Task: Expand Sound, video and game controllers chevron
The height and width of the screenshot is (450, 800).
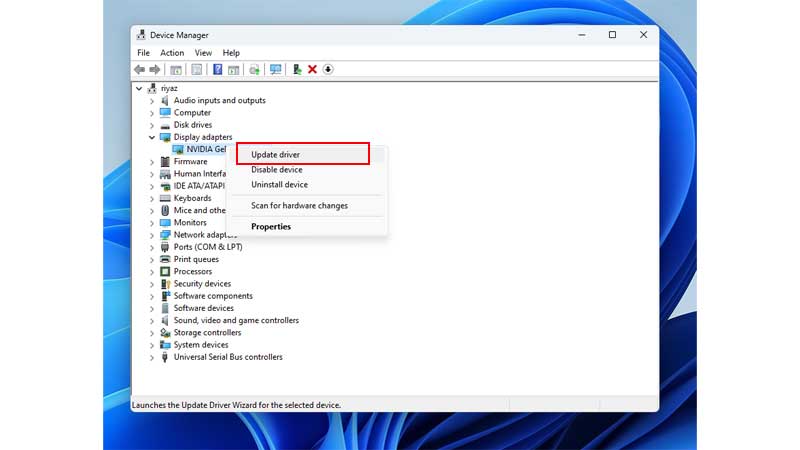Action: point(152,321)
